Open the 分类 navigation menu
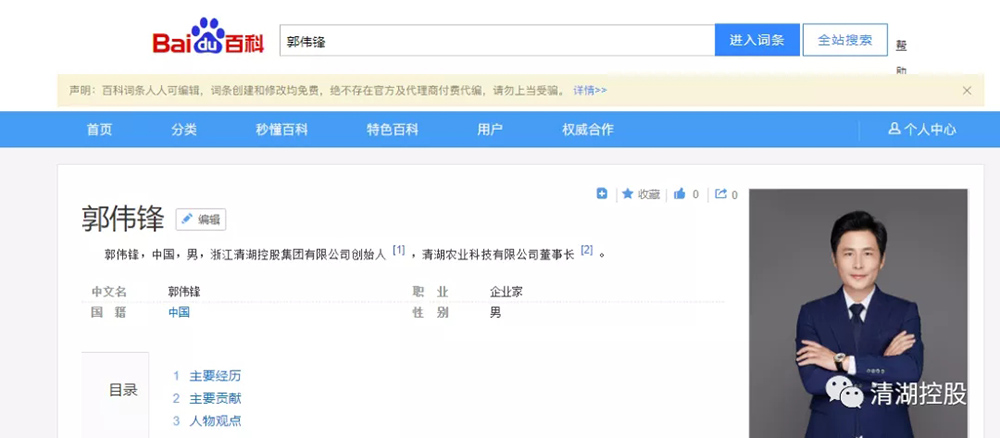Viewport: 1000px width, 438px height. click(184, 129)
